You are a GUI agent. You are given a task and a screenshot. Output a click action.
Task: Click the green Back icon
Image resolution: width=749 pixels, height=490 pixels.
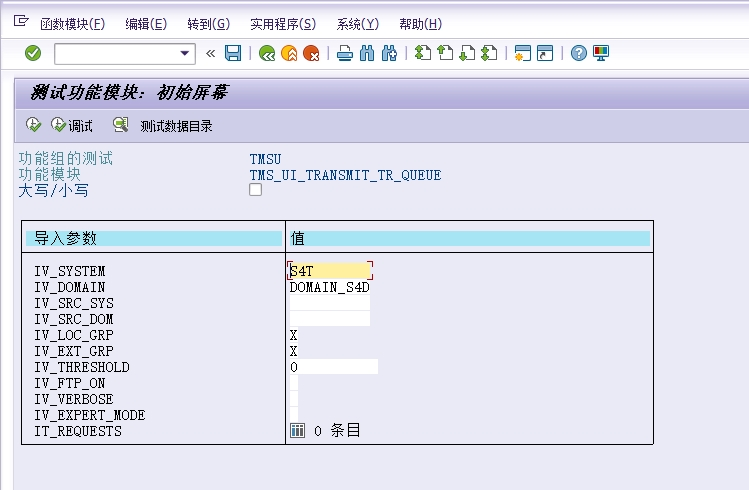(x=267, y=53)
